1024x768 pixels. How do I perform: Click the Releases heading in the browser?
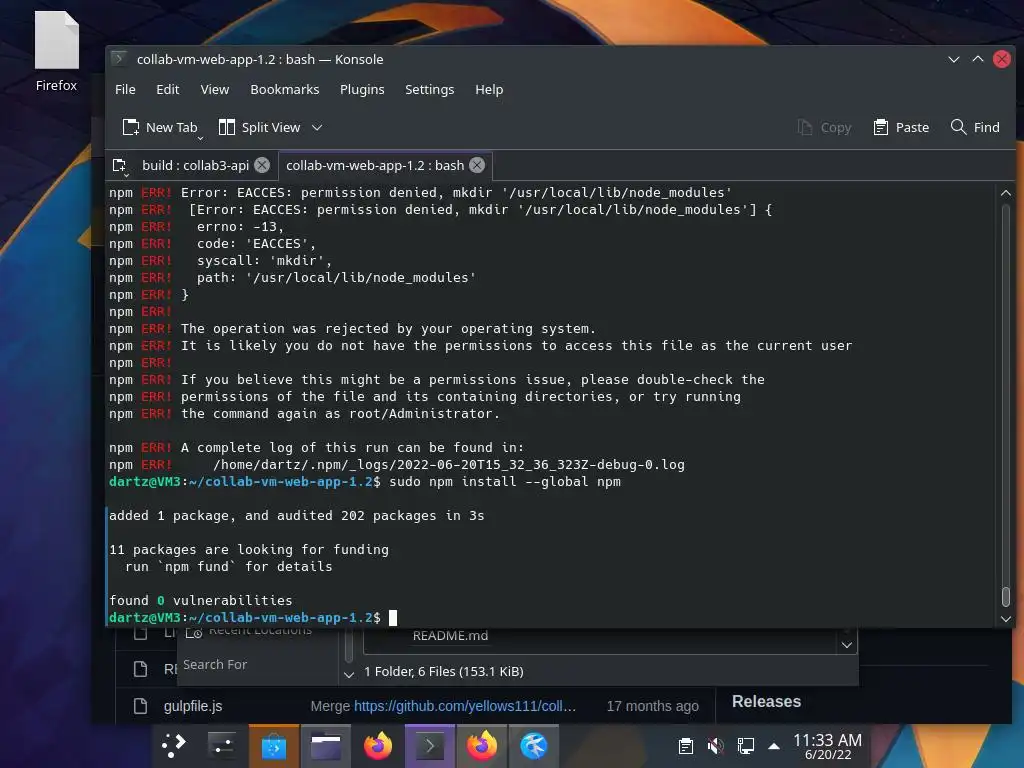[x=766, y=701]
